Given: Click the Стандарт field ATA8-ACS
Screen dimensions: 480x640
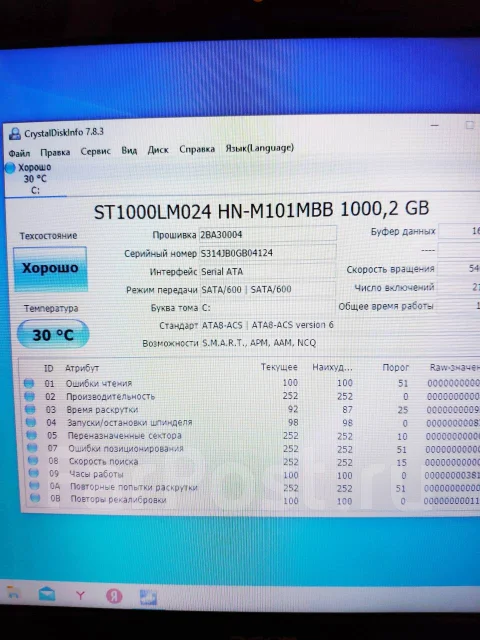Looking at the screenshot, I should [x=268, y=325].
